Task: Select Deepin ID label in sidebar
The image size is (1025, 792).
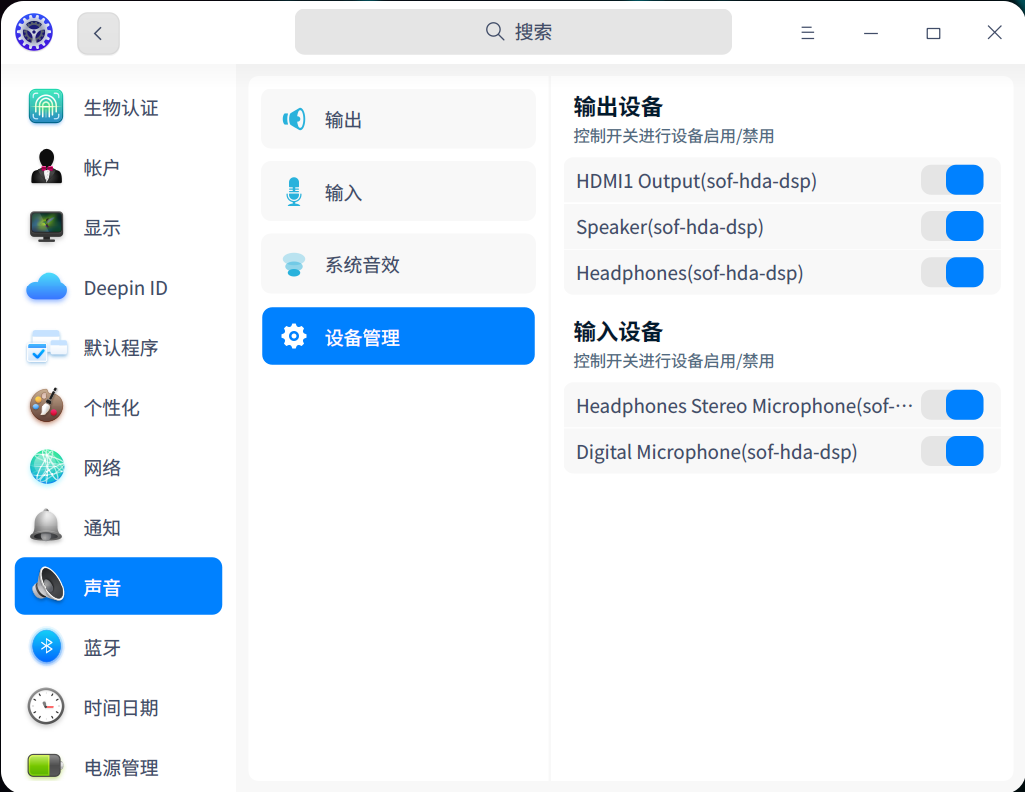Action: 126,288
